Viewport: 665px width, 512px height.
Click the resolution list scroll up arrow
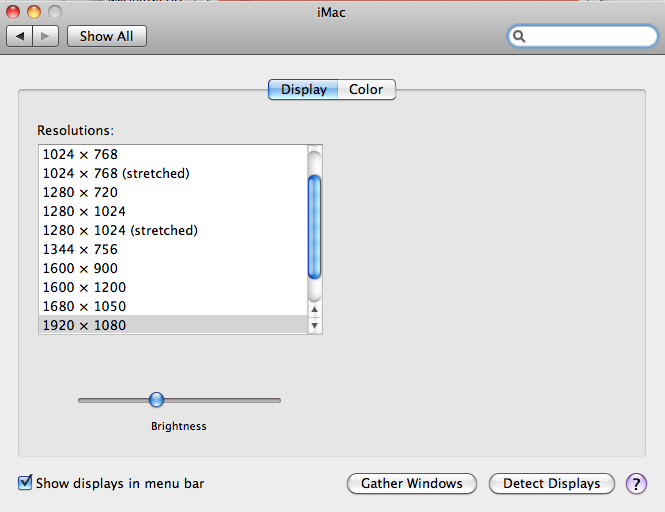(x=314, y=309)
